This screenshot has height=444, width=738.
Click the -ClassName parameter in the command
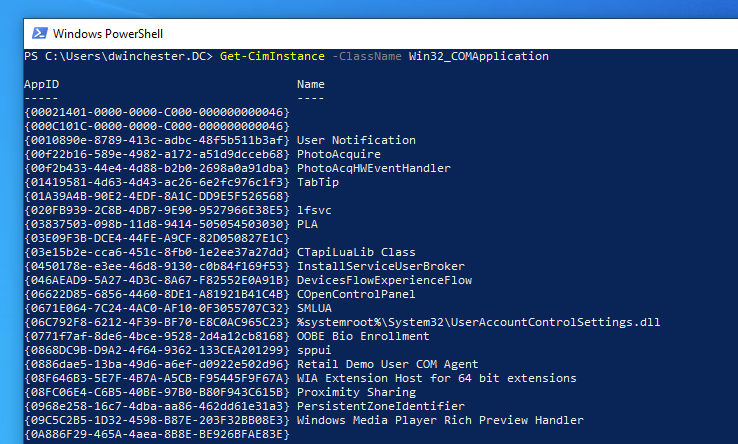click(367, 57)
